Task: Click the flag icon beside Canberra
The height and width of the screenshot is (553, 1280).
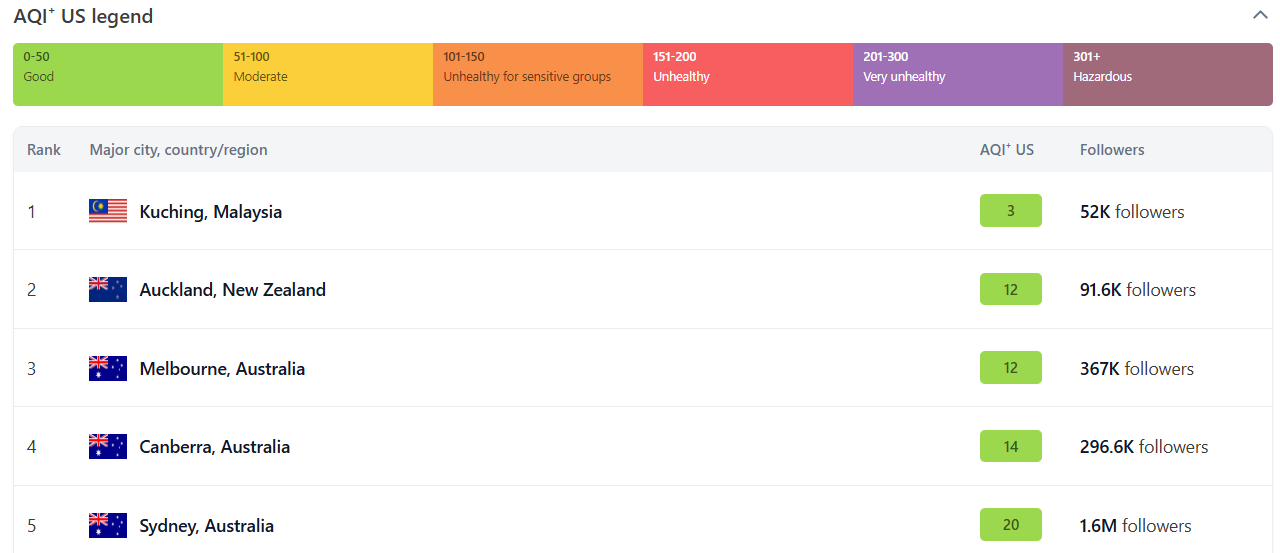Action: click(x=108, y=447)
